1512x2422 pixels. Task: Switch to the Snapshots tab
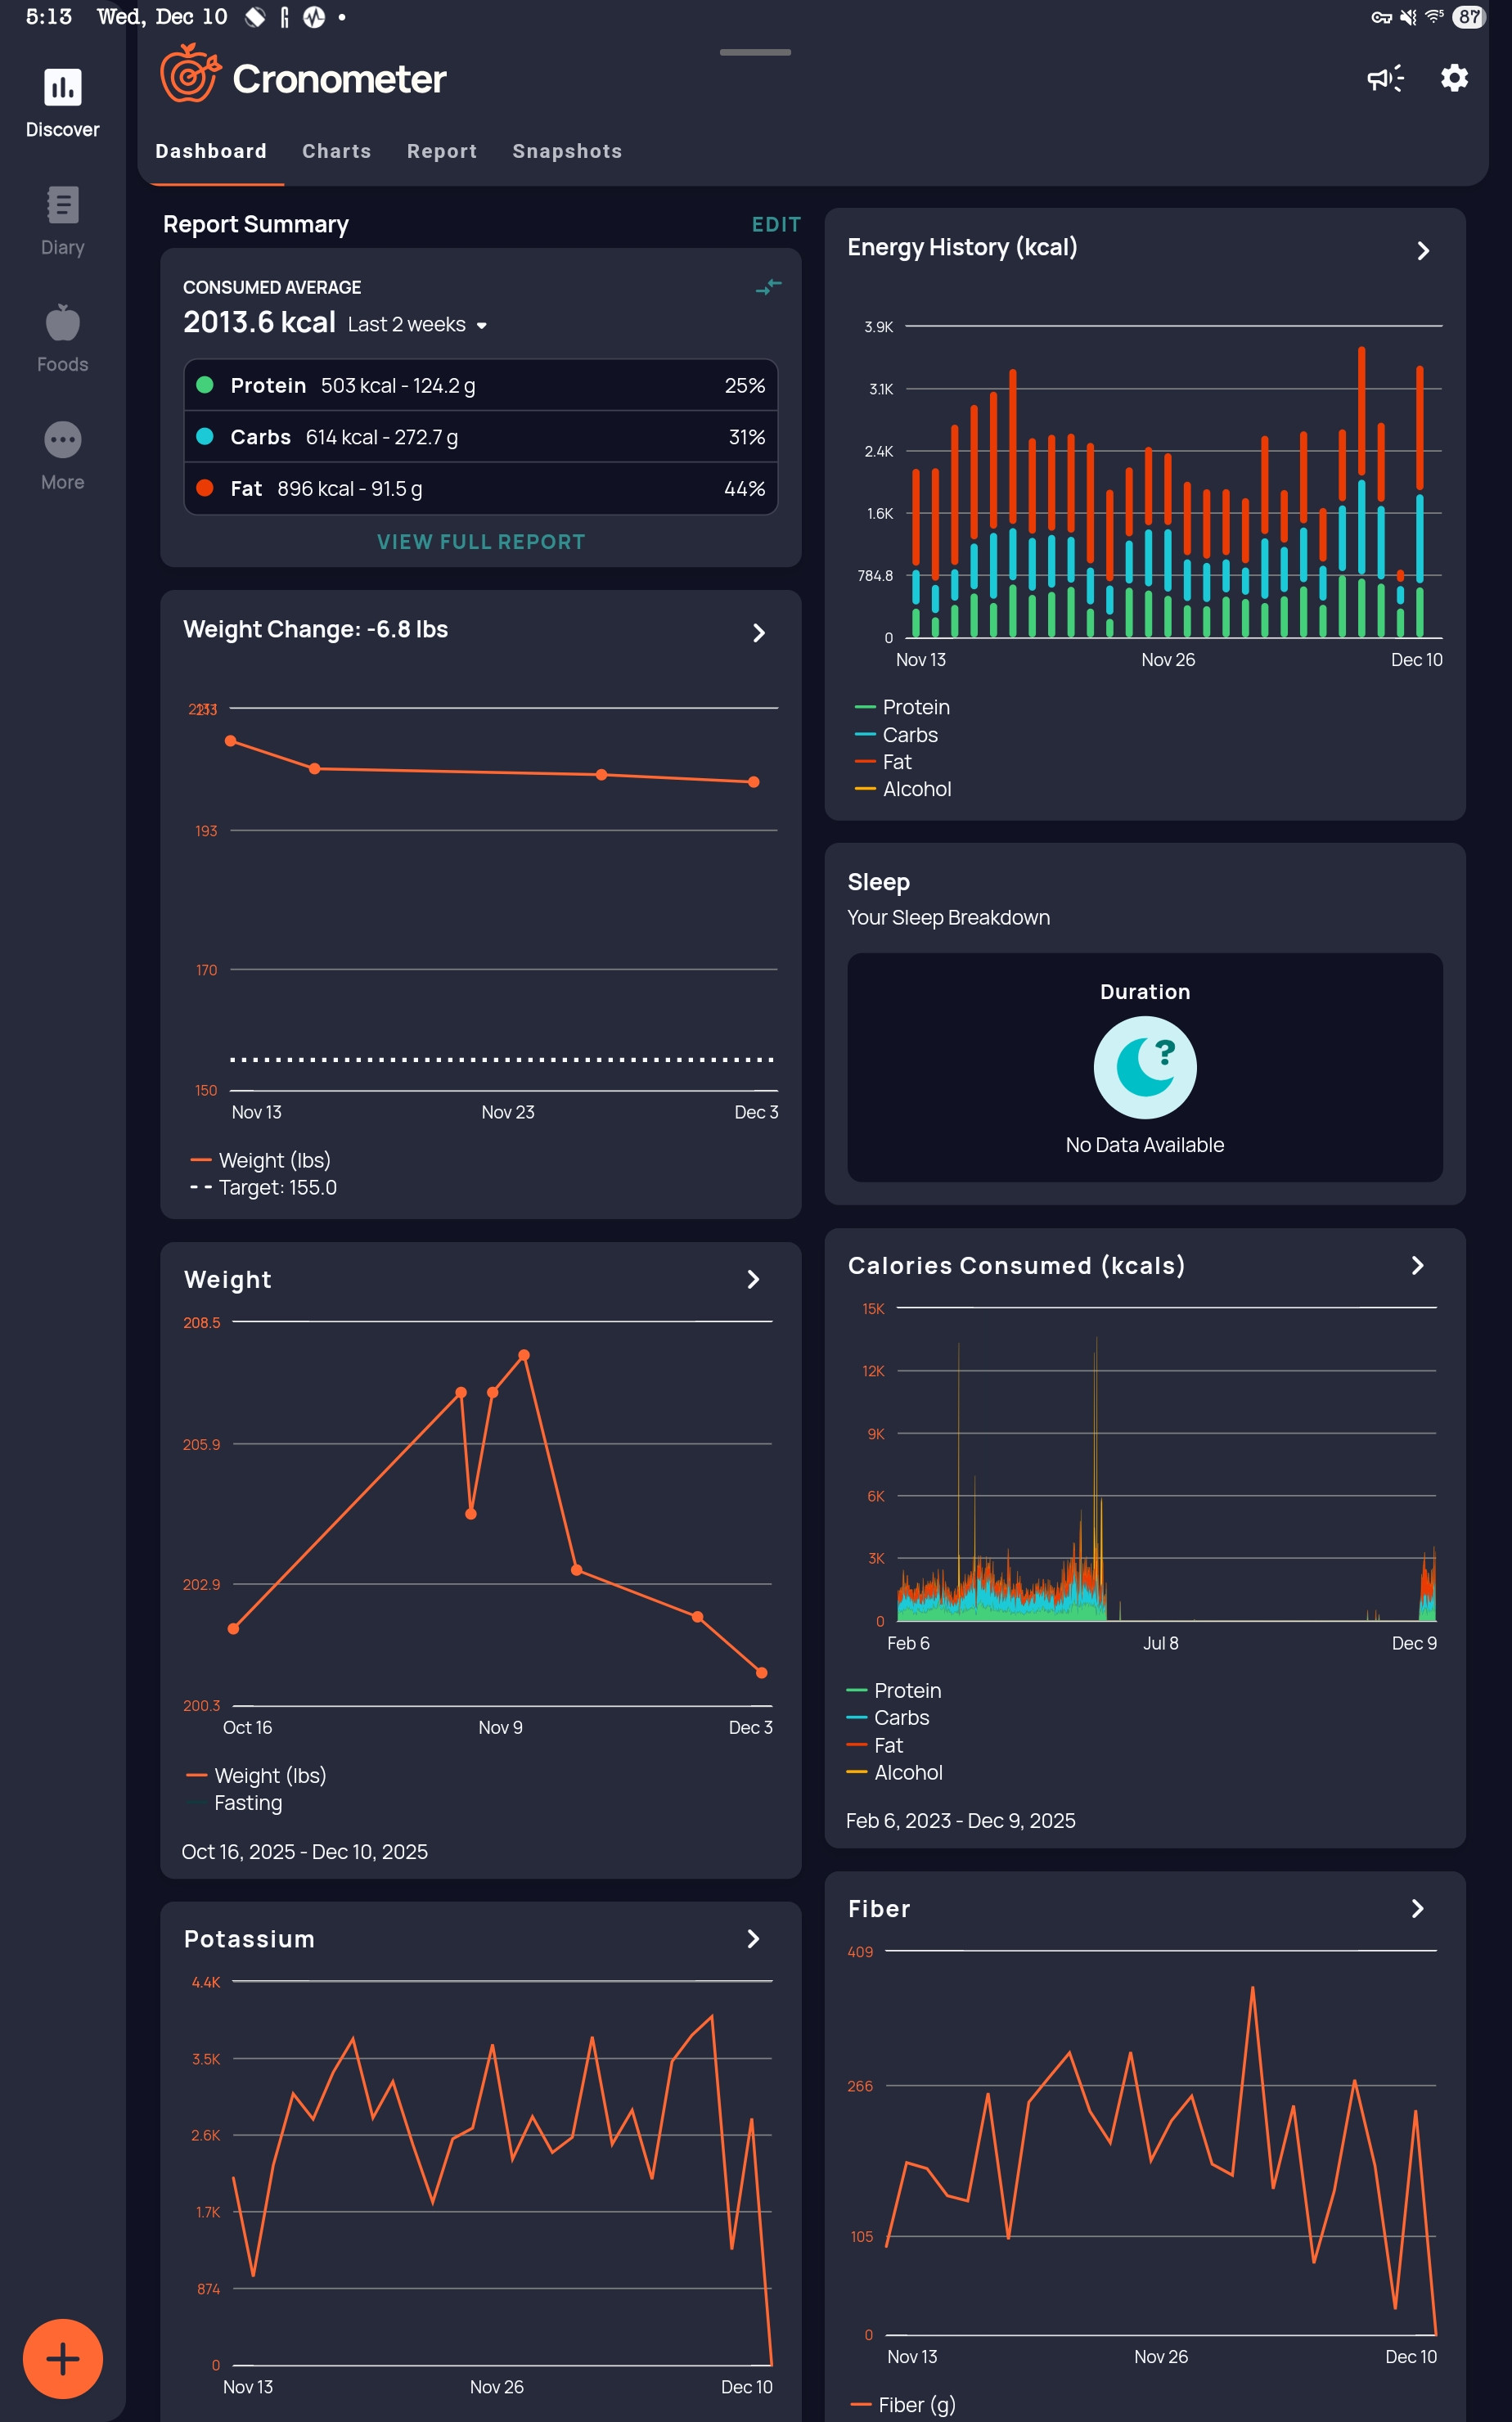567,151
